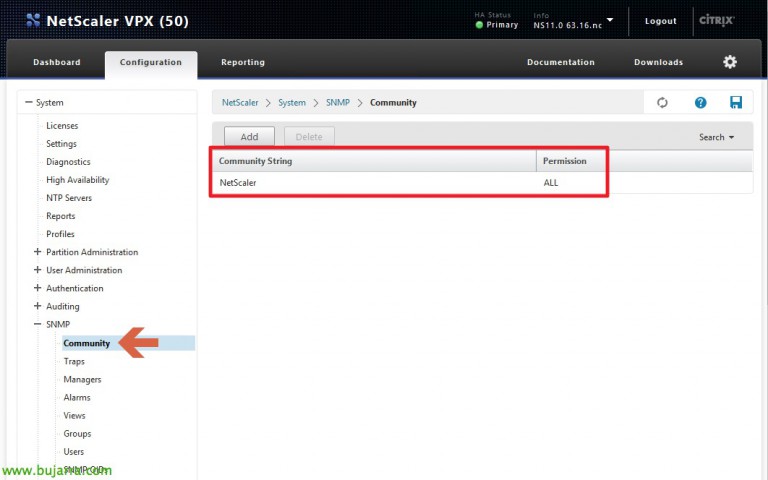Open Diagnostics in the System tree
Viewport: 768px width, 480px height.
(x=68, y=162)
